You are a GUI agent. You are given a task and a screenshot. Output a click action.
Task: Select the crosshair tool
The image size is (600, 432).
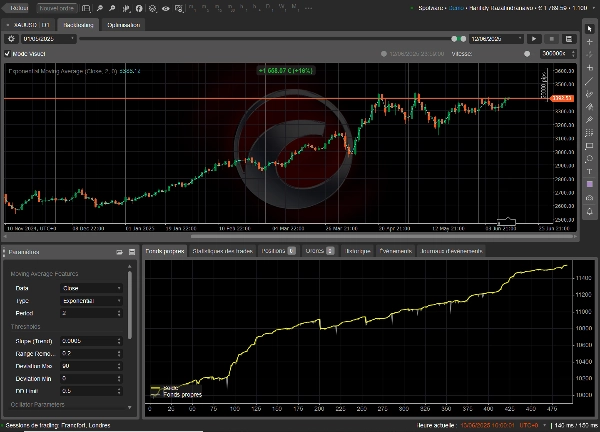tap(590, 42)
